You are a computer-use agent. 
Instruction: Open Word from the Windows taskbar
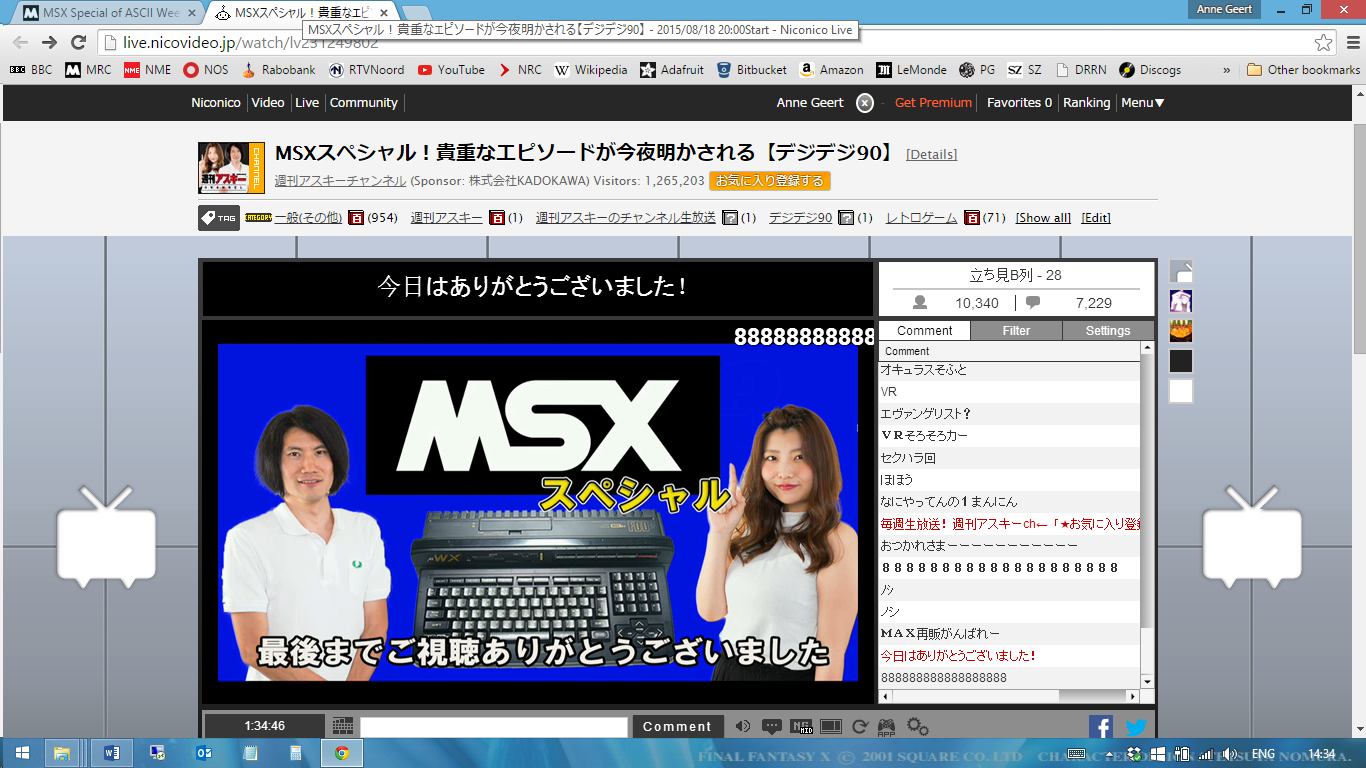tap(112, 753)
